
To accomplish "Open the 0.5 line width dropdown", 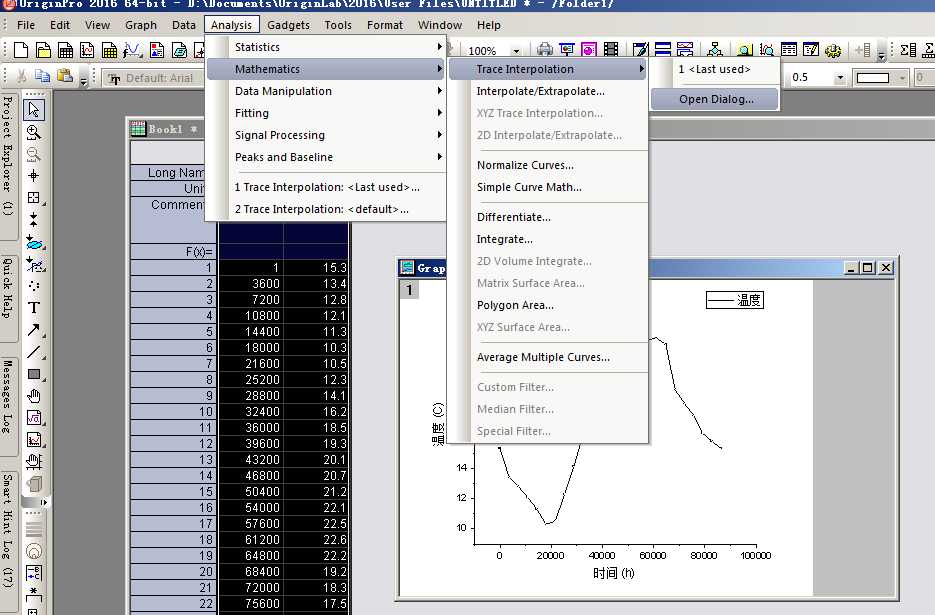I will (x=840, y=78).
